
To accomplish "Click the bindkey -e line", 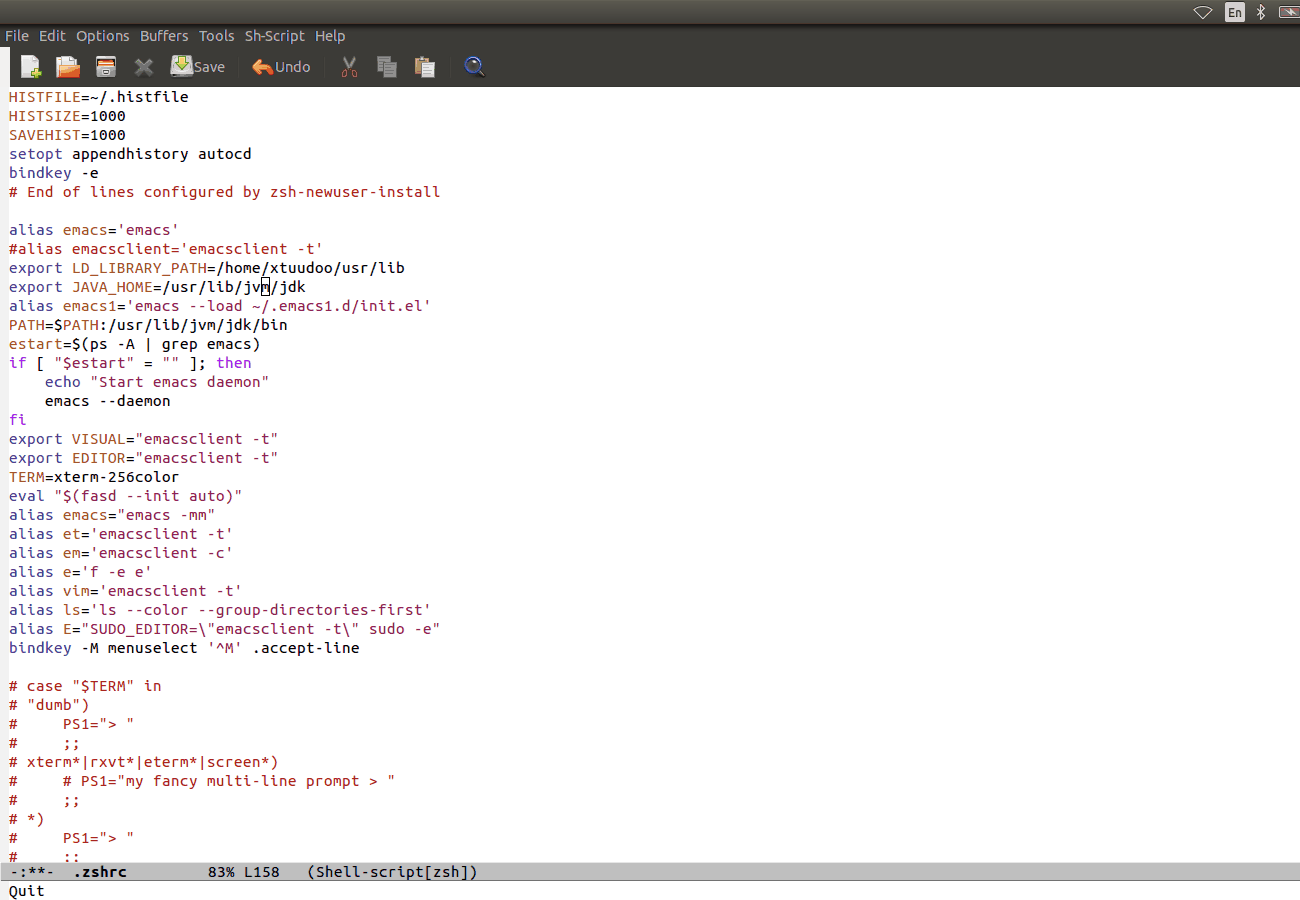I will coord(53,173).
